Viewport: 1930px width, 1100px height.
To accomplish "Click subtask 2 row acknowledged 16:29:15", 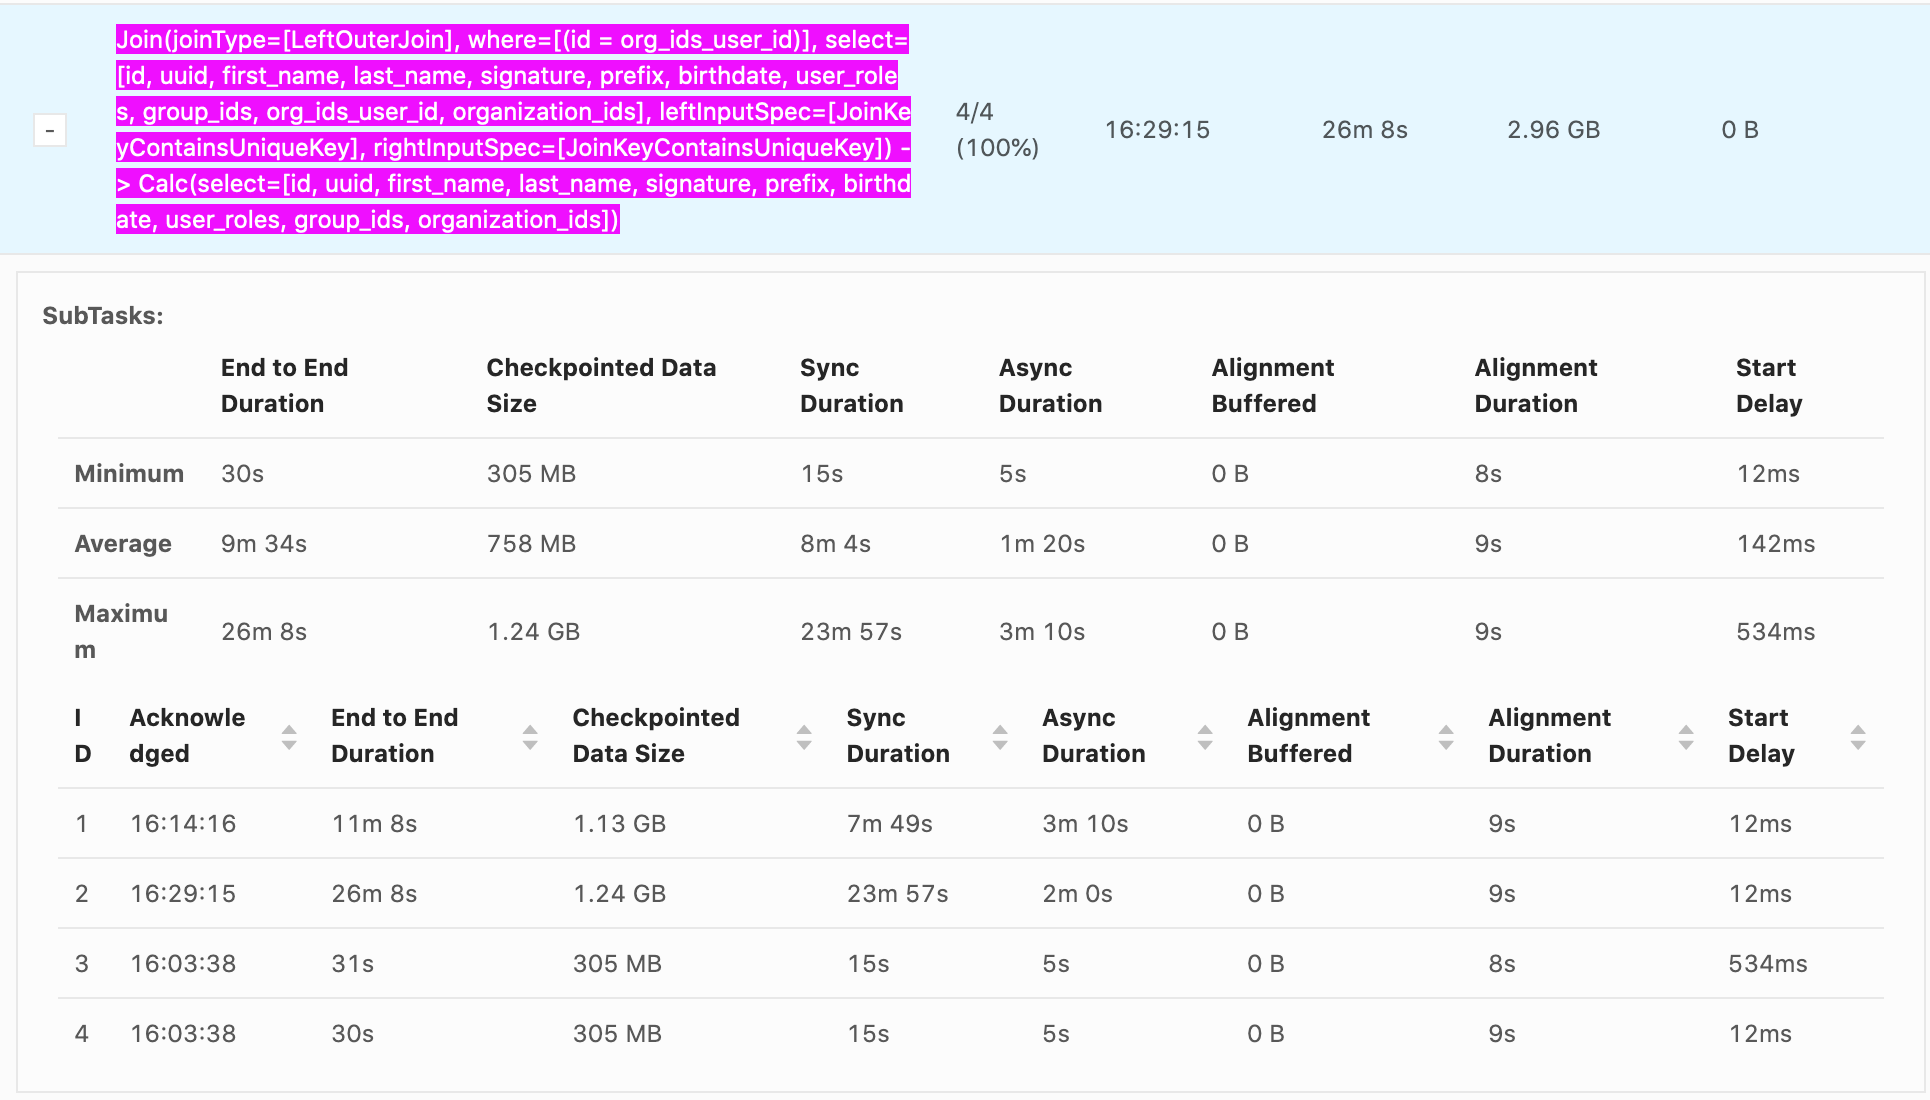I will pyautogui.click(x=183, y=894).
